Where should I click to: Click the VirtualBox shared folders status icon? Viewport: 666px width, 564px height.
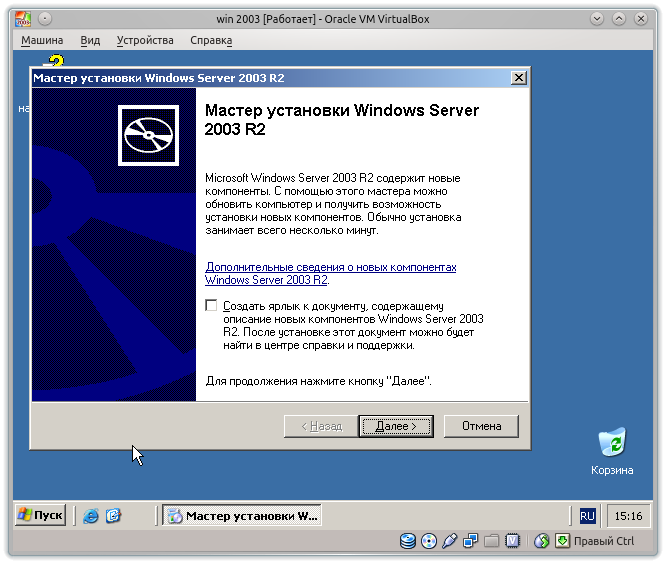[491, 541]
